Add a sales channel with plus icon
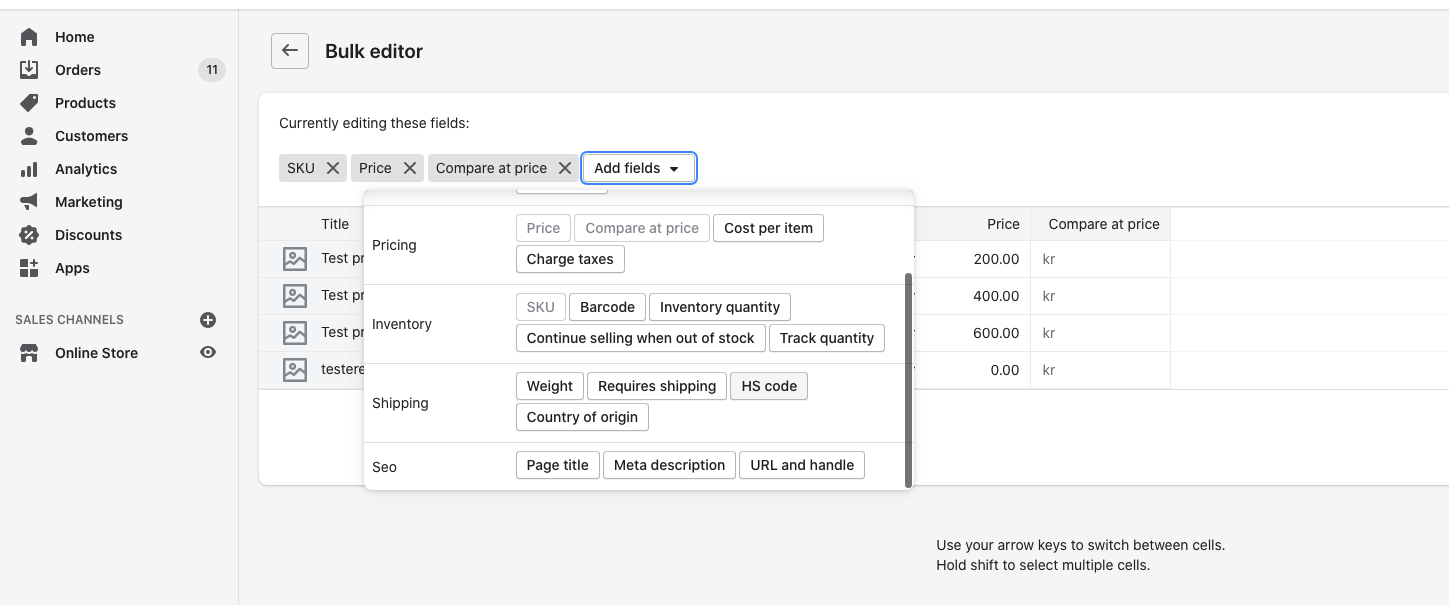Viewport: 1449px width, 605px height. click(208, 320)
